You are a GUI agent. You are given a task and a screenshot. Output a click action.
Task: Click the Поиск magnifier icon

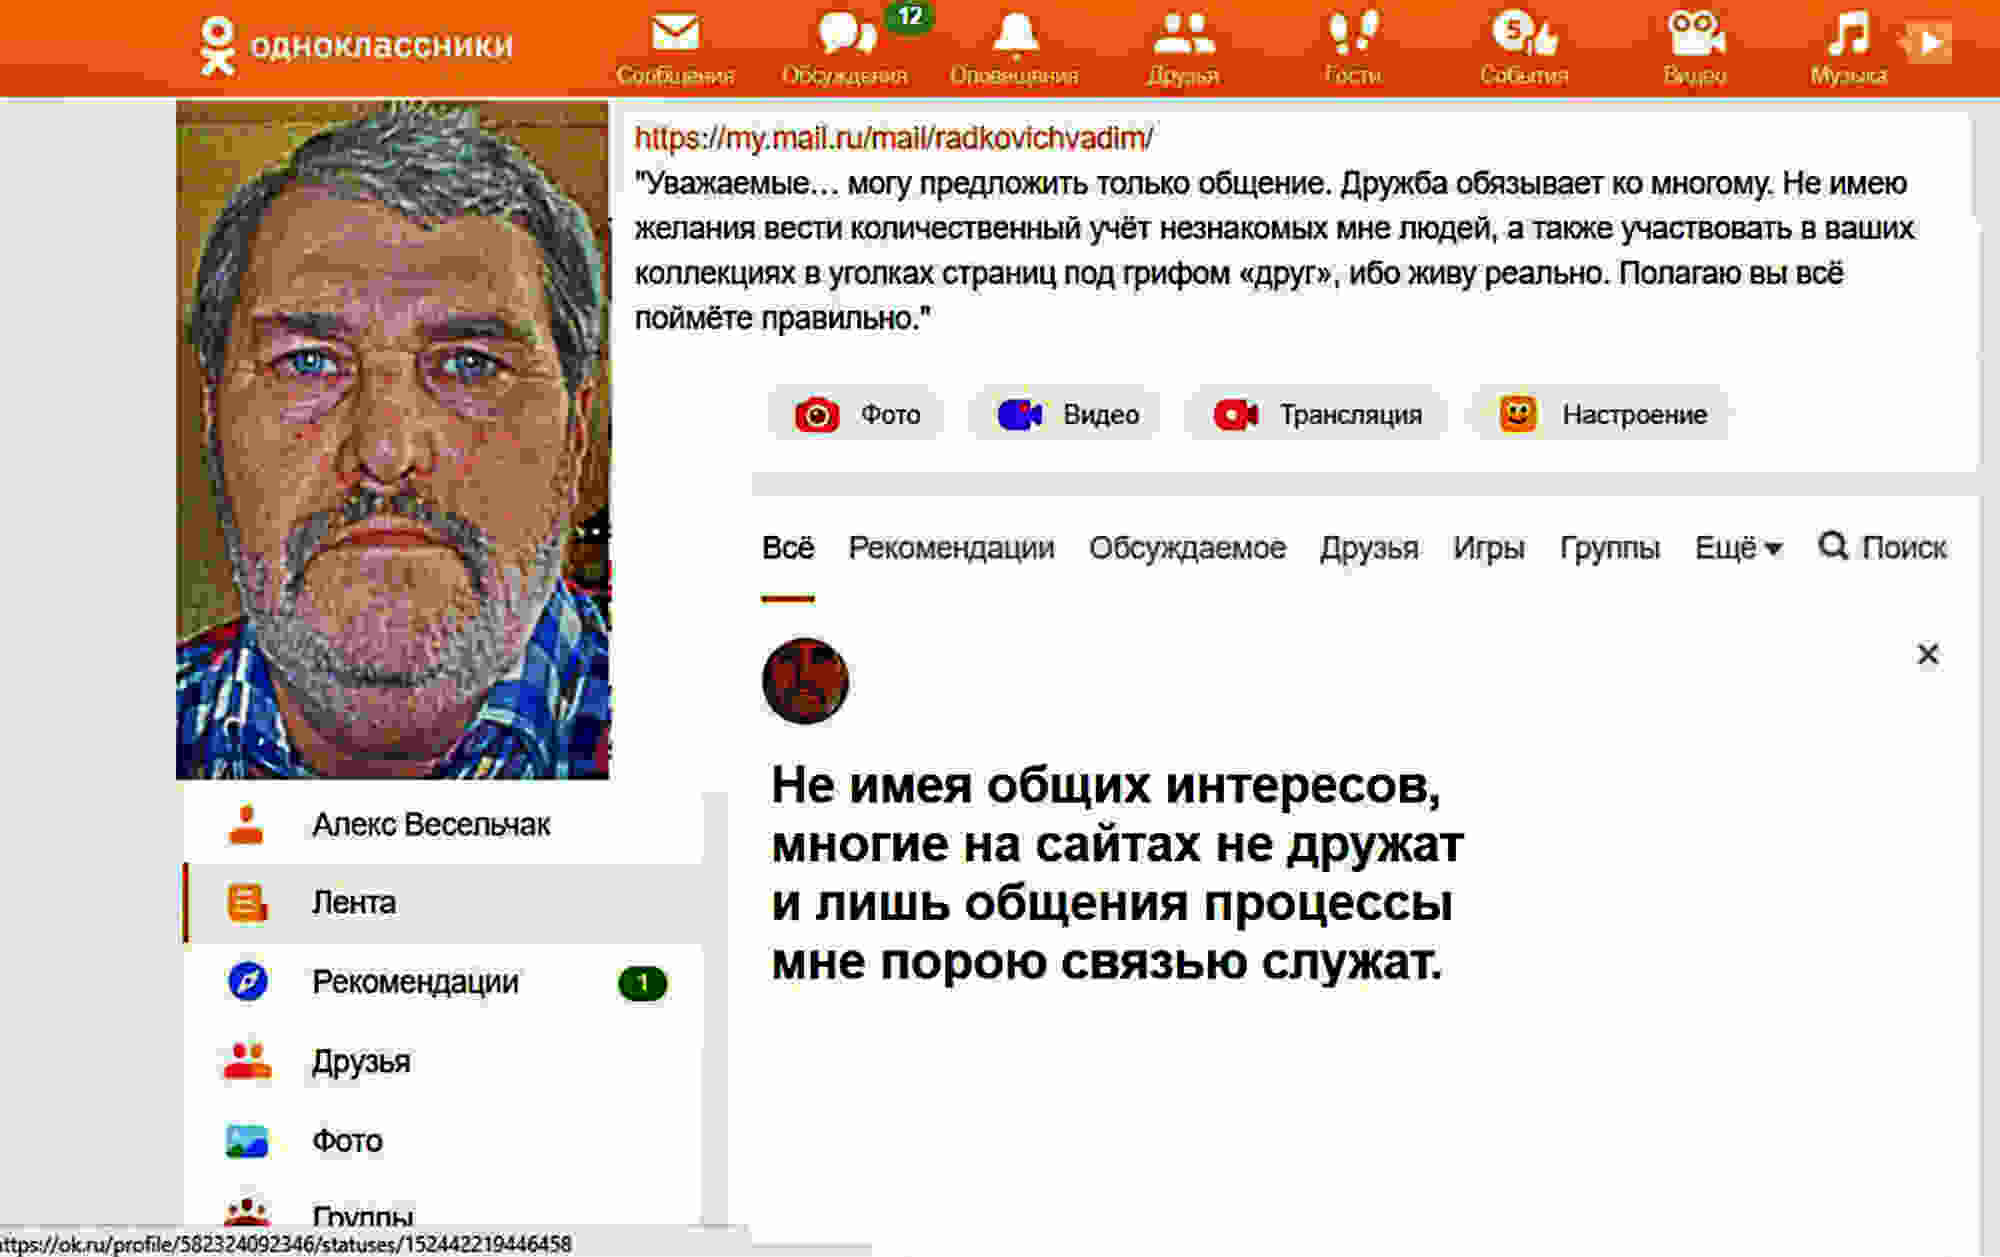coord(1833,546)
